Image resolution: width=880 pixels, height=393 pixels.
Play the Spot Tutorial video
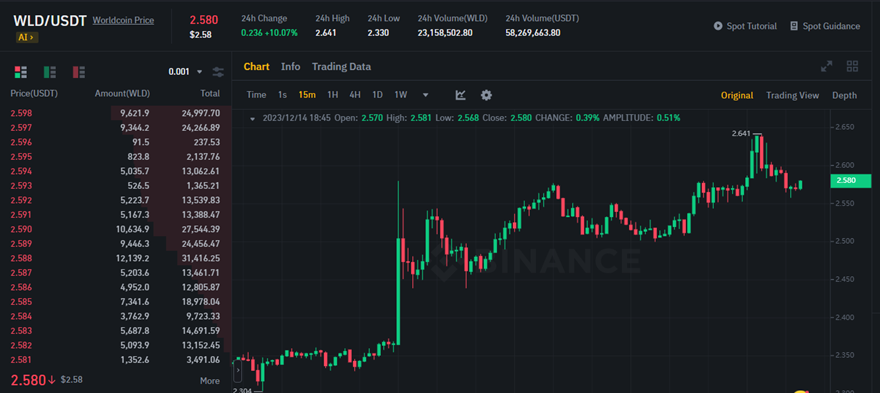[718, 26]
